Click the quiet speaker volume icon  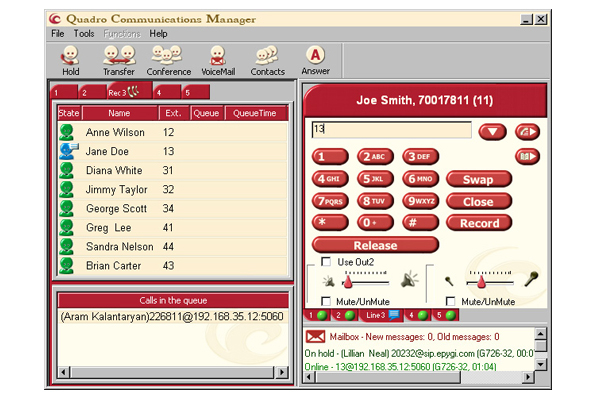point(329,282)
